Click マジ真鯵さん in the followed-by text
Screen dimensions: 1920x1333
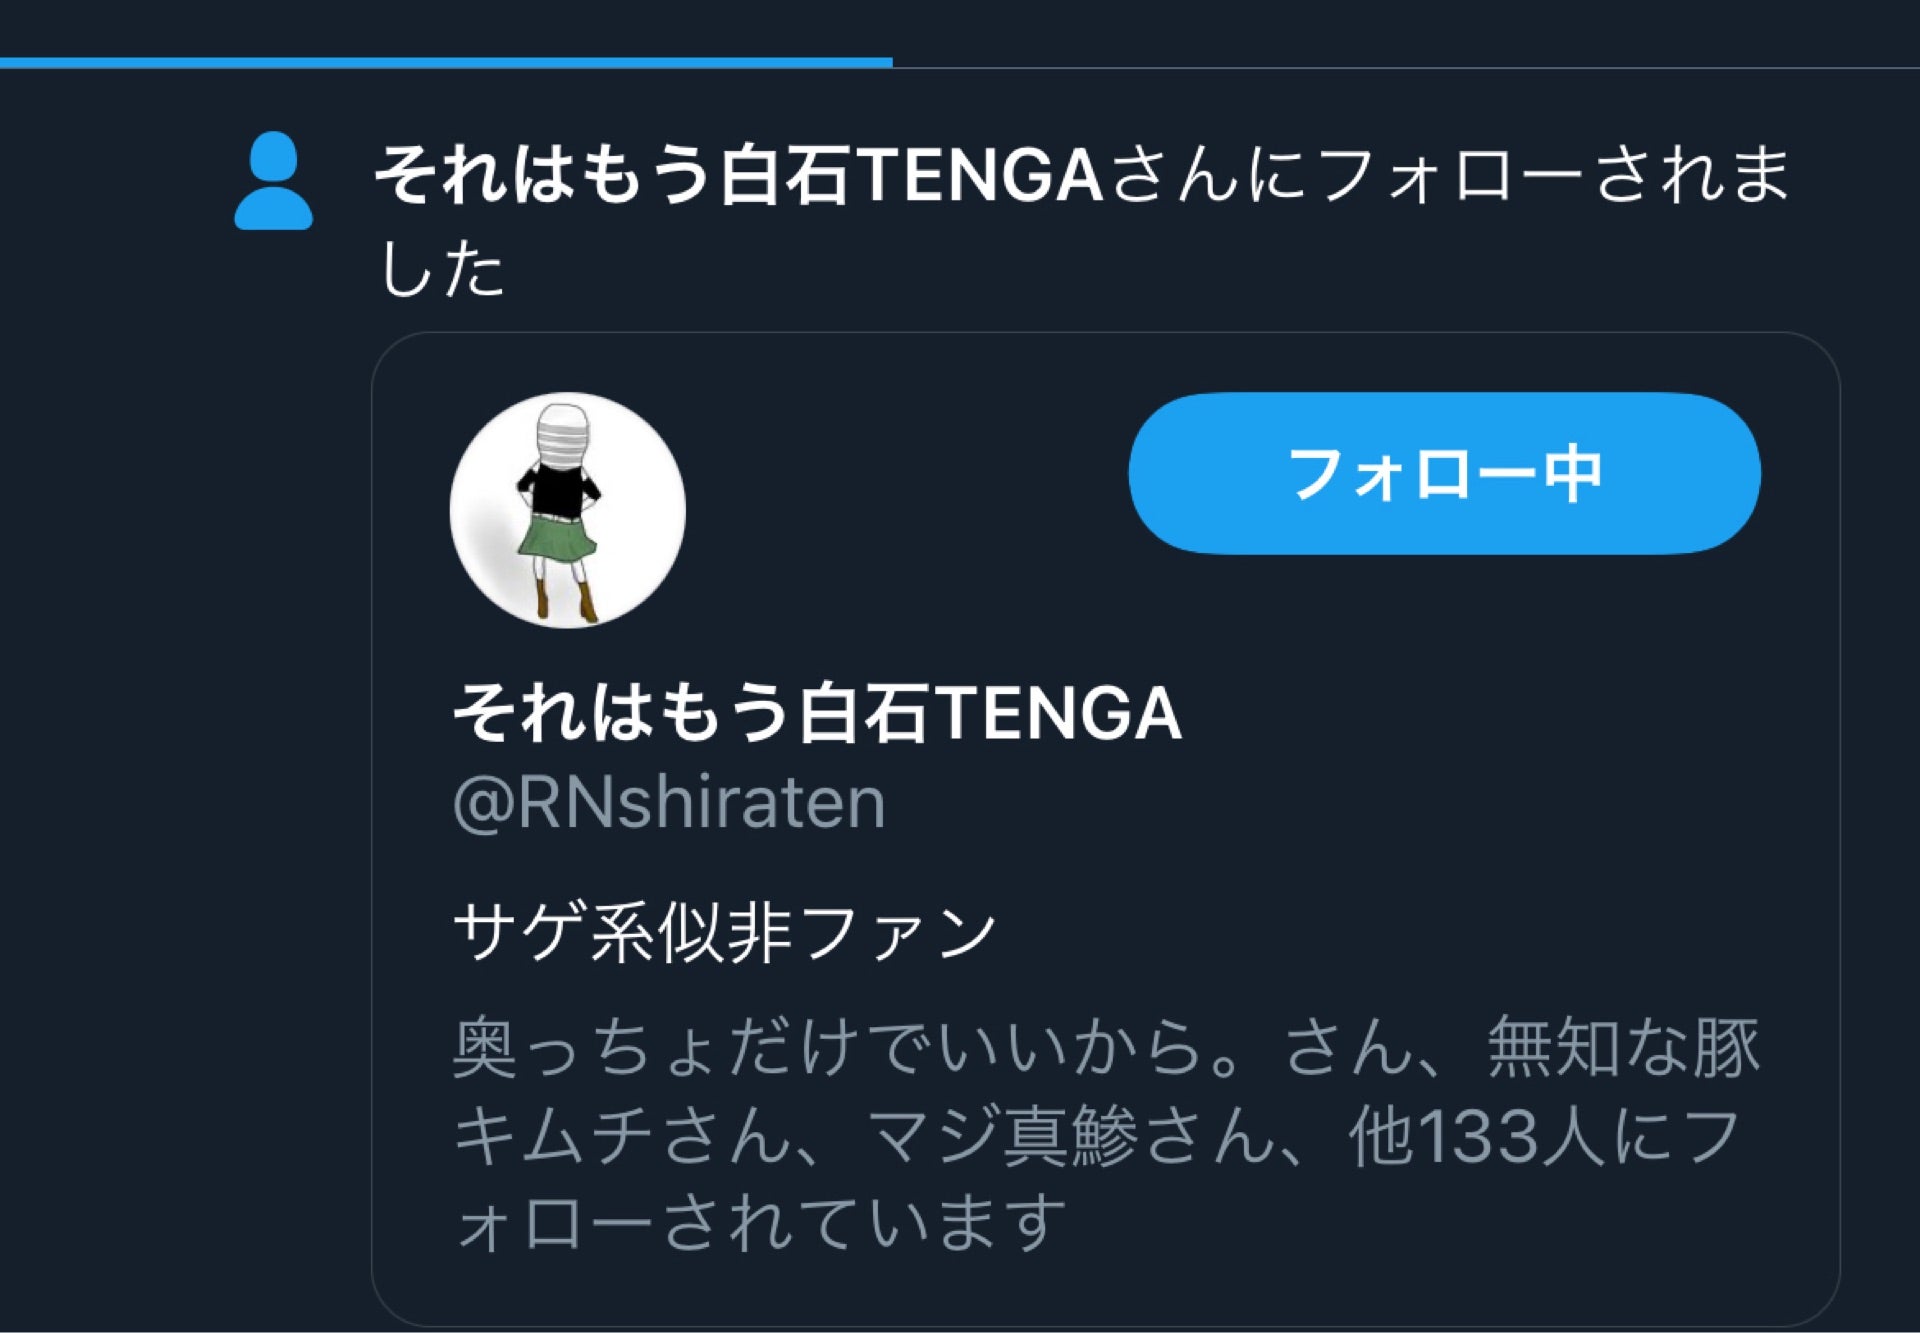pos(1070,1137)
